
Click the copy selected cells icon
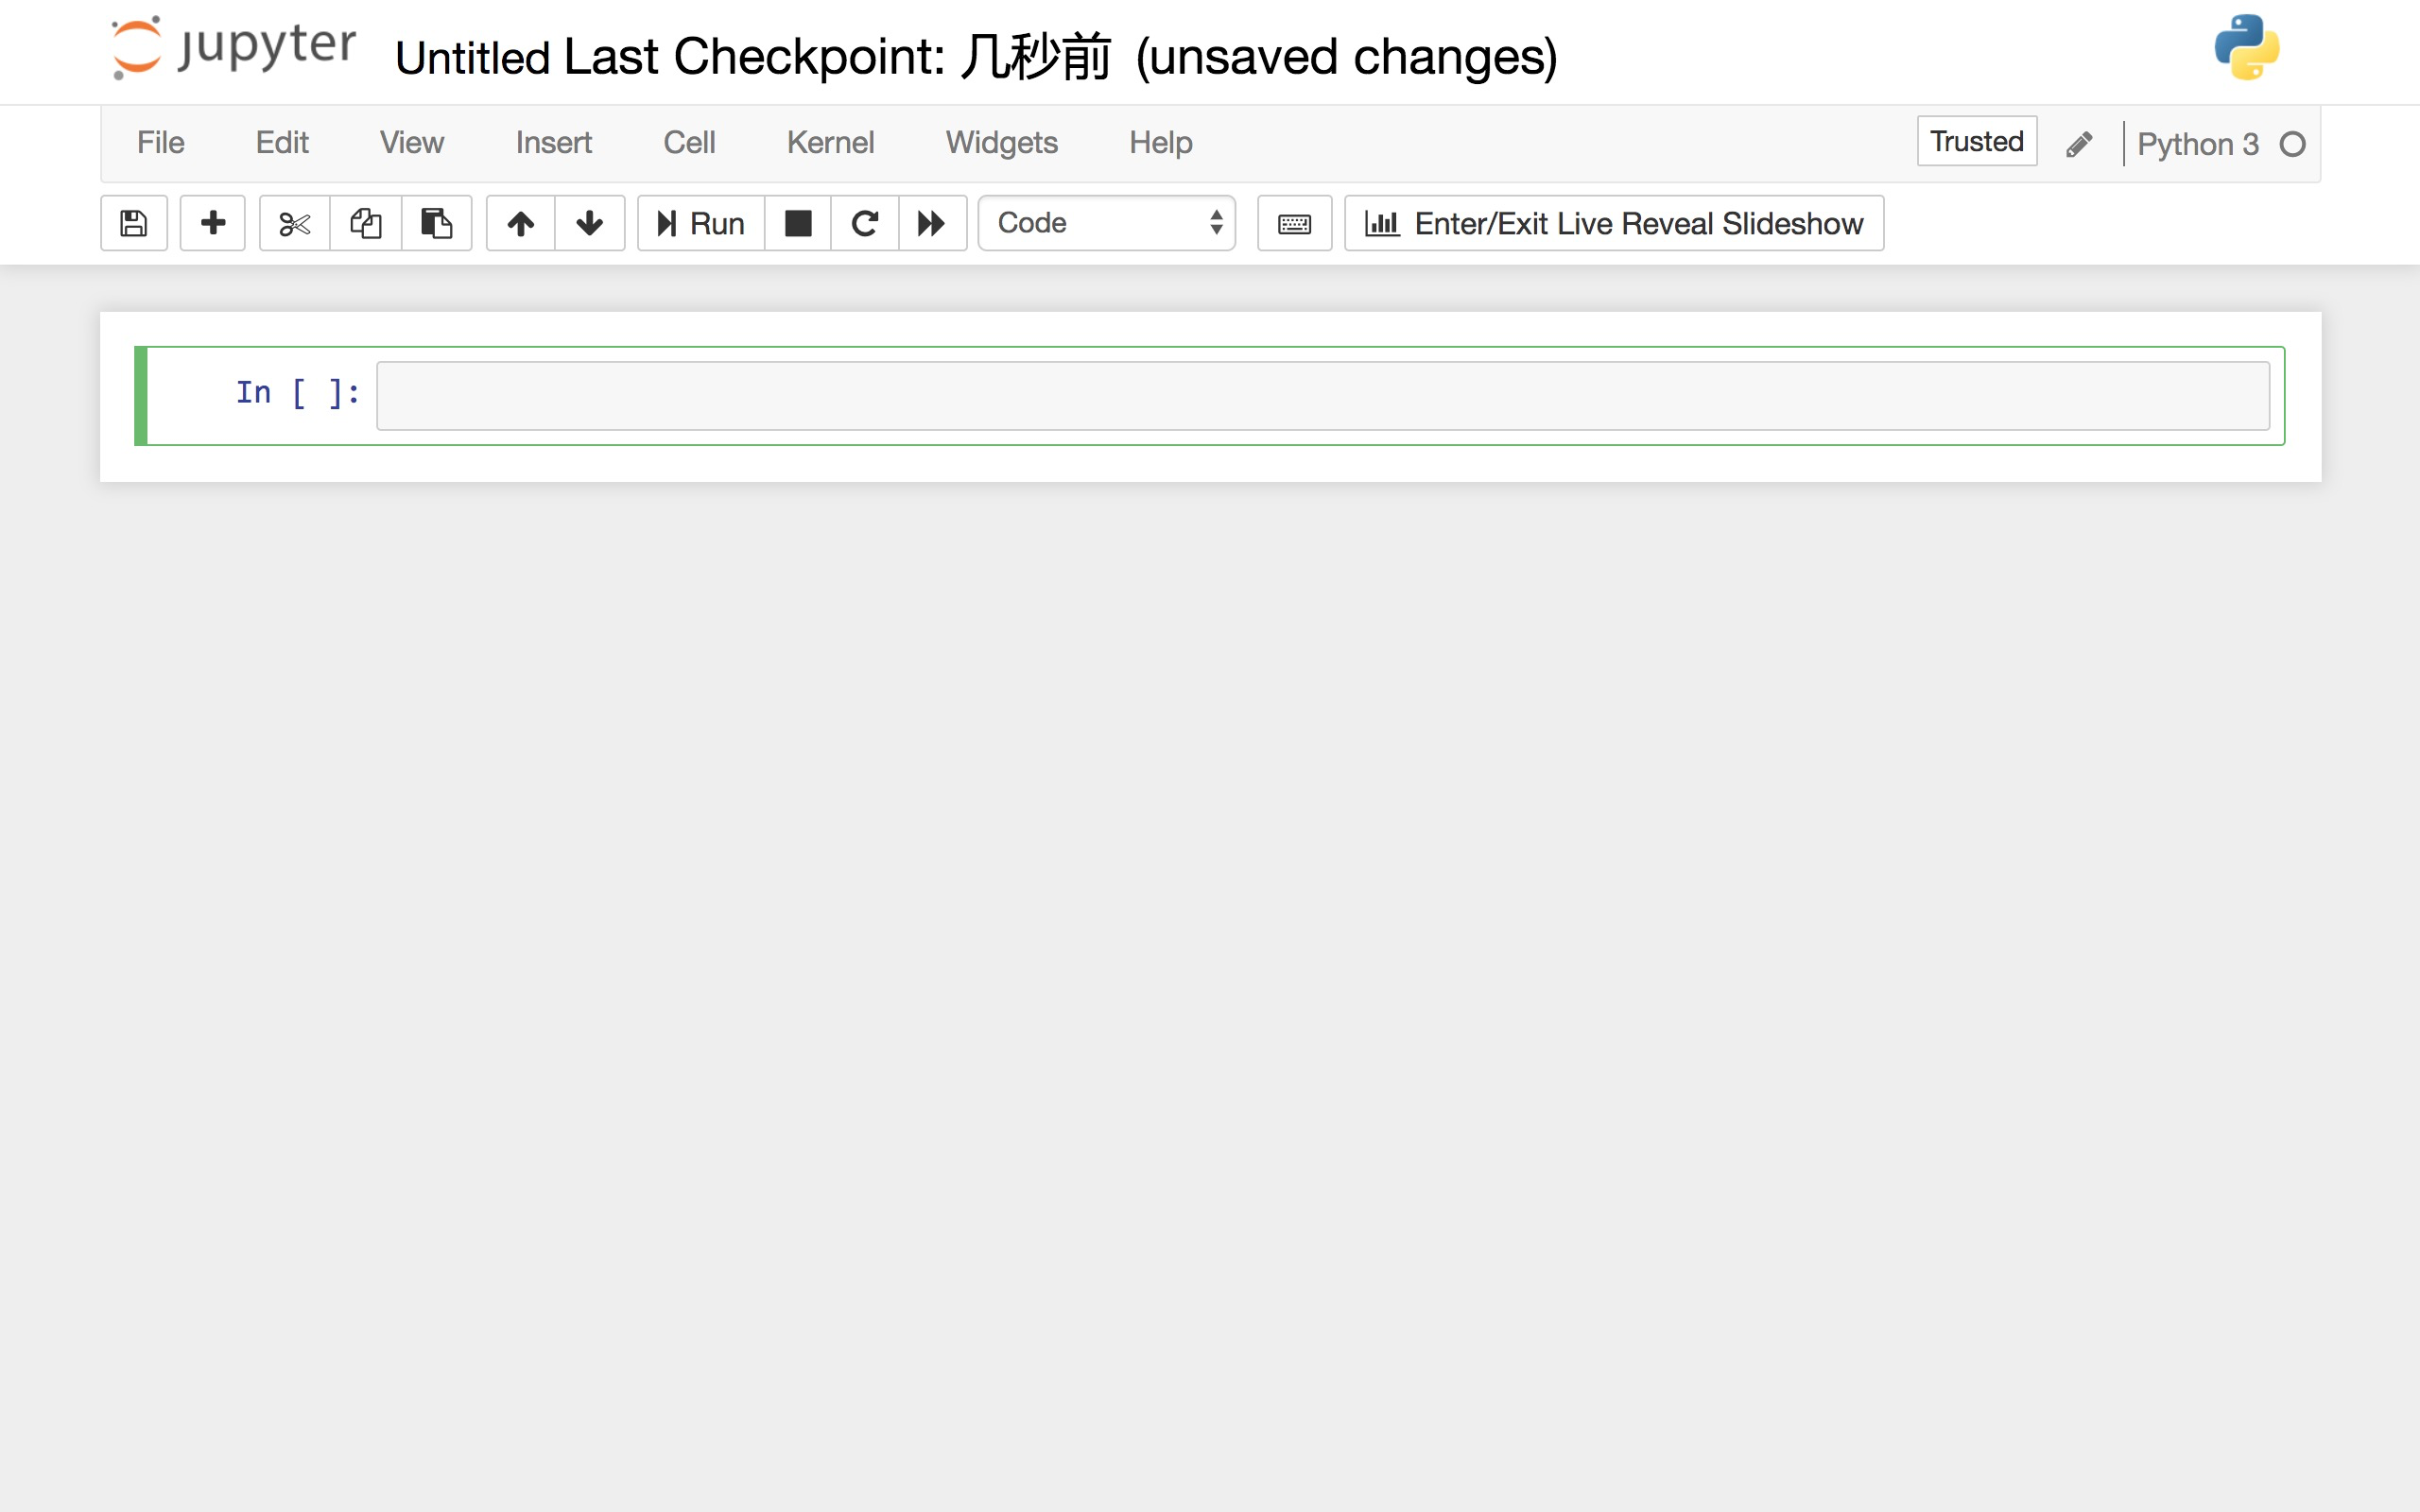366,223
